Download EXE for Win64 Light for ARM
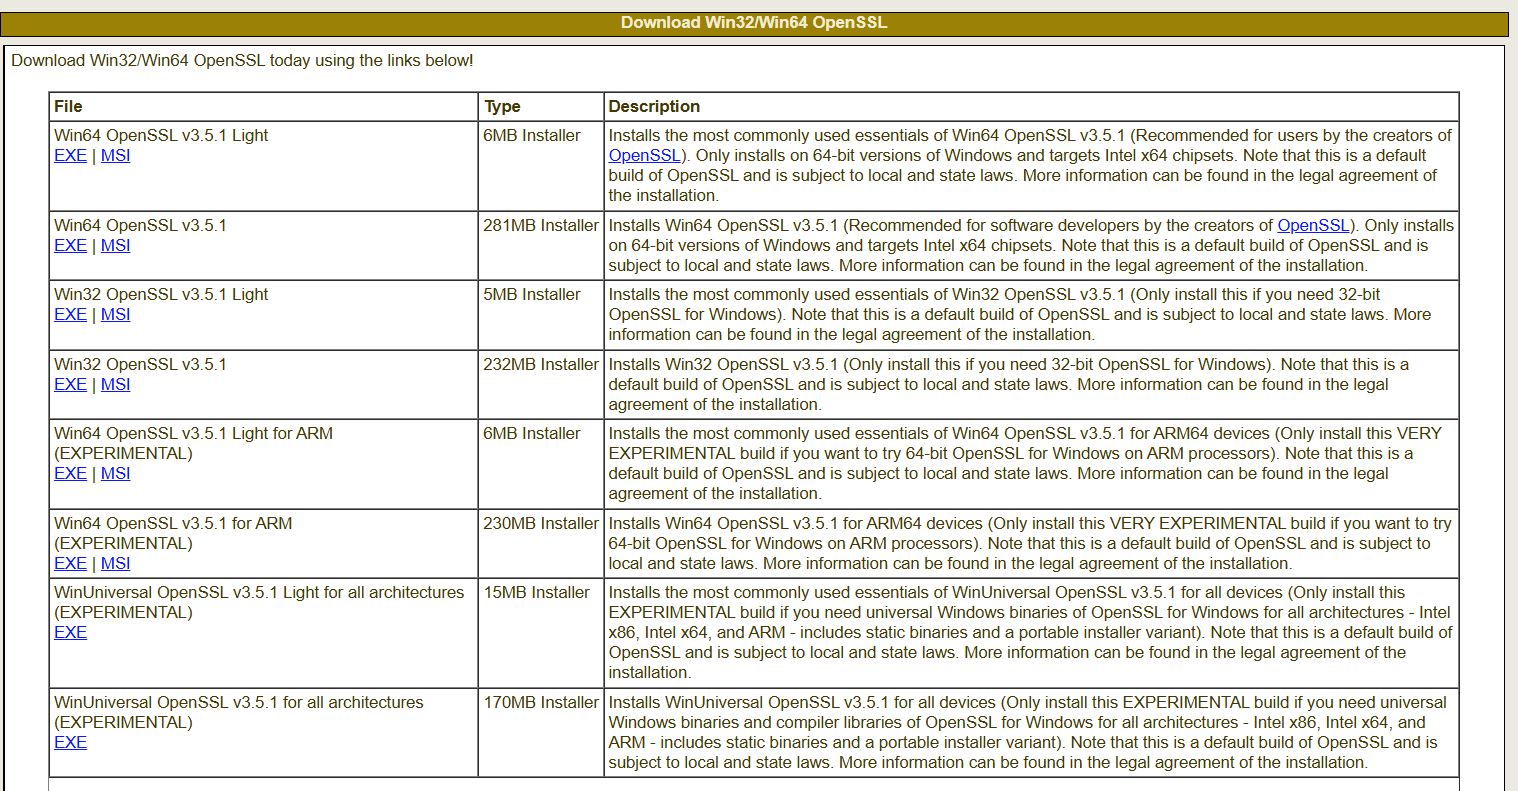1518x791 pixels. pos(70,474)
